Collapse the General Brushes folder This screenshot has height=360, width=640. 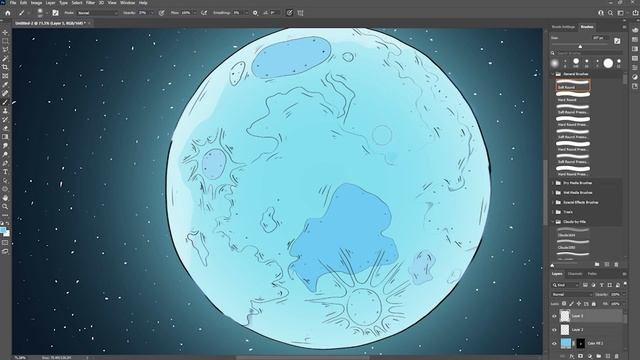click(553, 74)
